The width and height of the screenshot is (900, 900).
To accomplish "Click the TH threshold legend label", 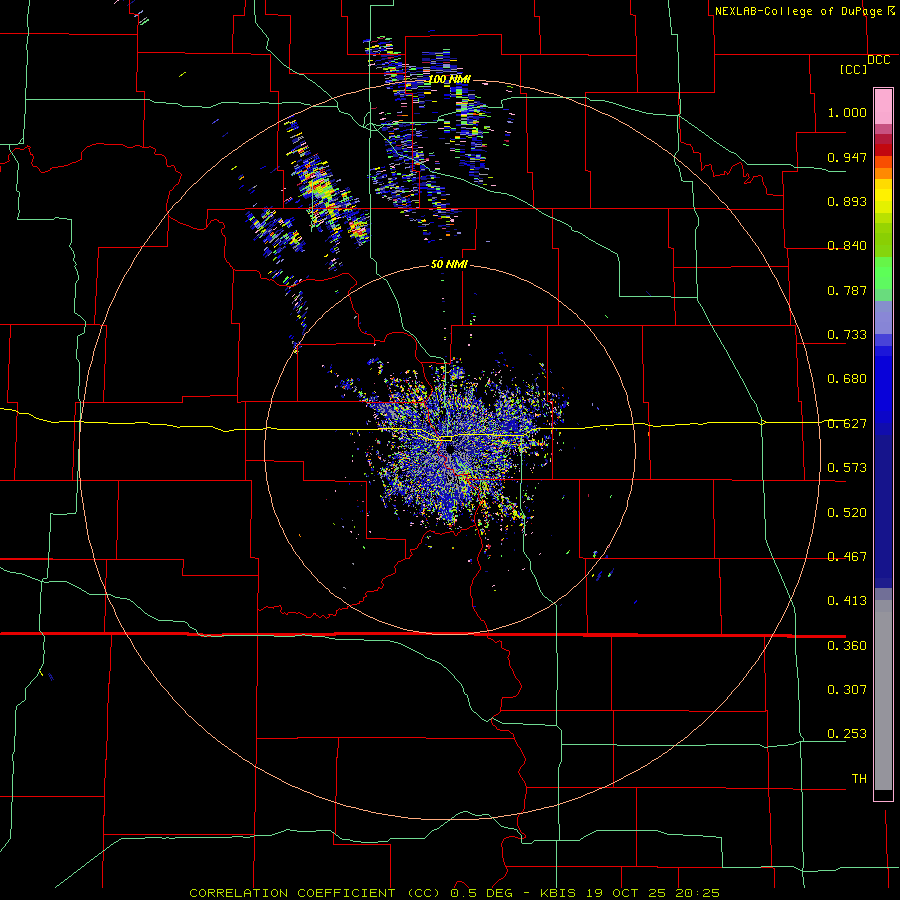I will (x=859, y=779).
